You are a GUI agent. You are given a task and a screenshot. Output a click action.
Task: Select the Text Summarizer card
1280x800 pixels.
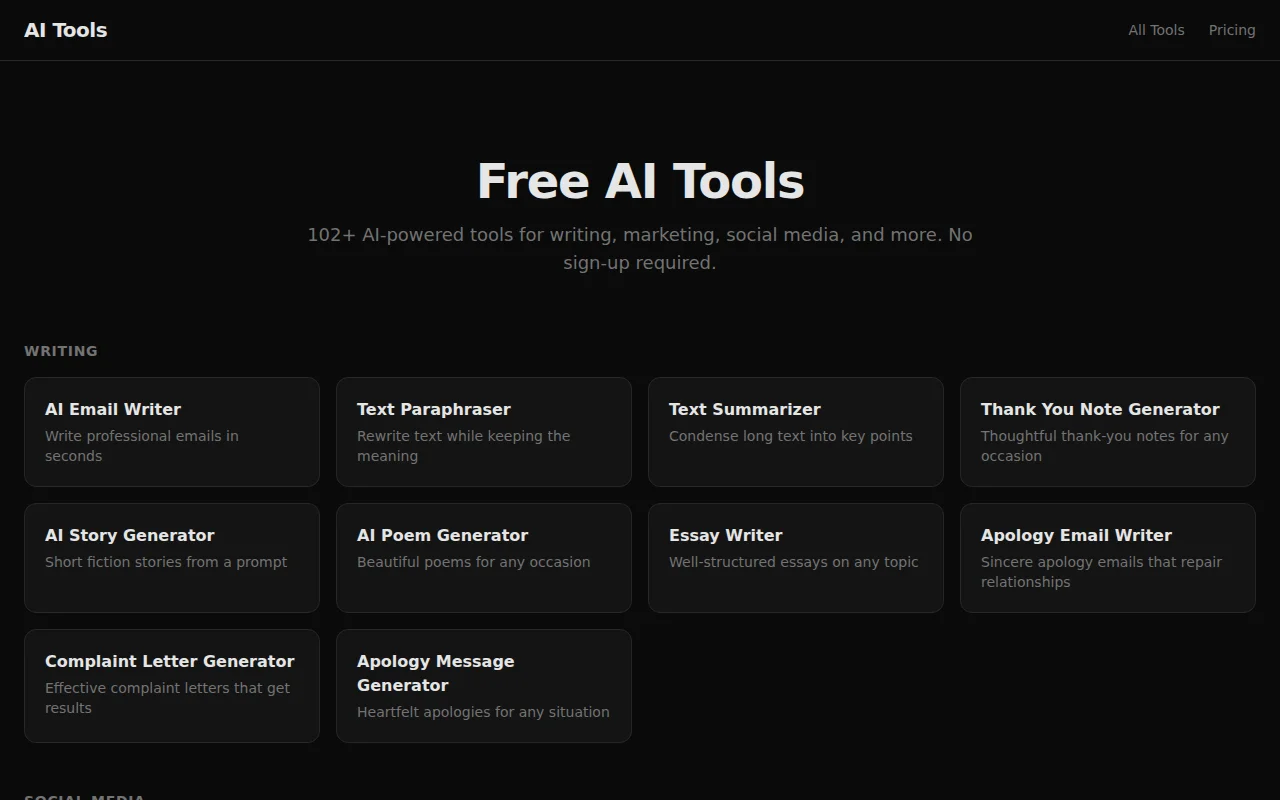[796, 432]
